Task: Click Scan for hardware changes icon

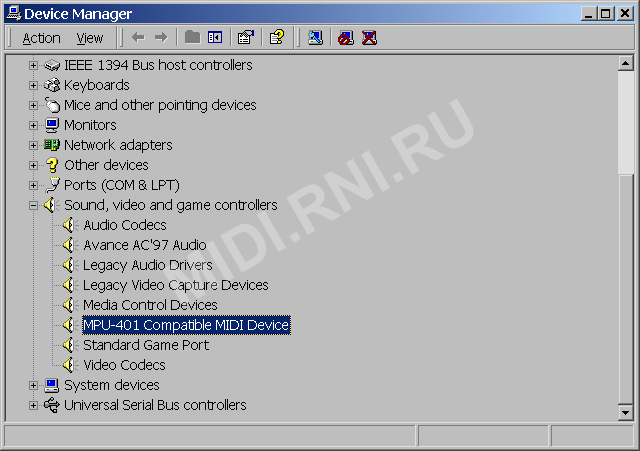Action: pyautogui.click(x=315, y=38)
